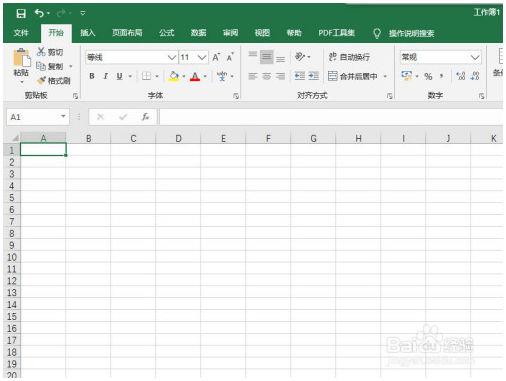The width and height of the screenshot is (506, 381).
Task: Click the 剪切 scissors button
Action: [50, 52]
